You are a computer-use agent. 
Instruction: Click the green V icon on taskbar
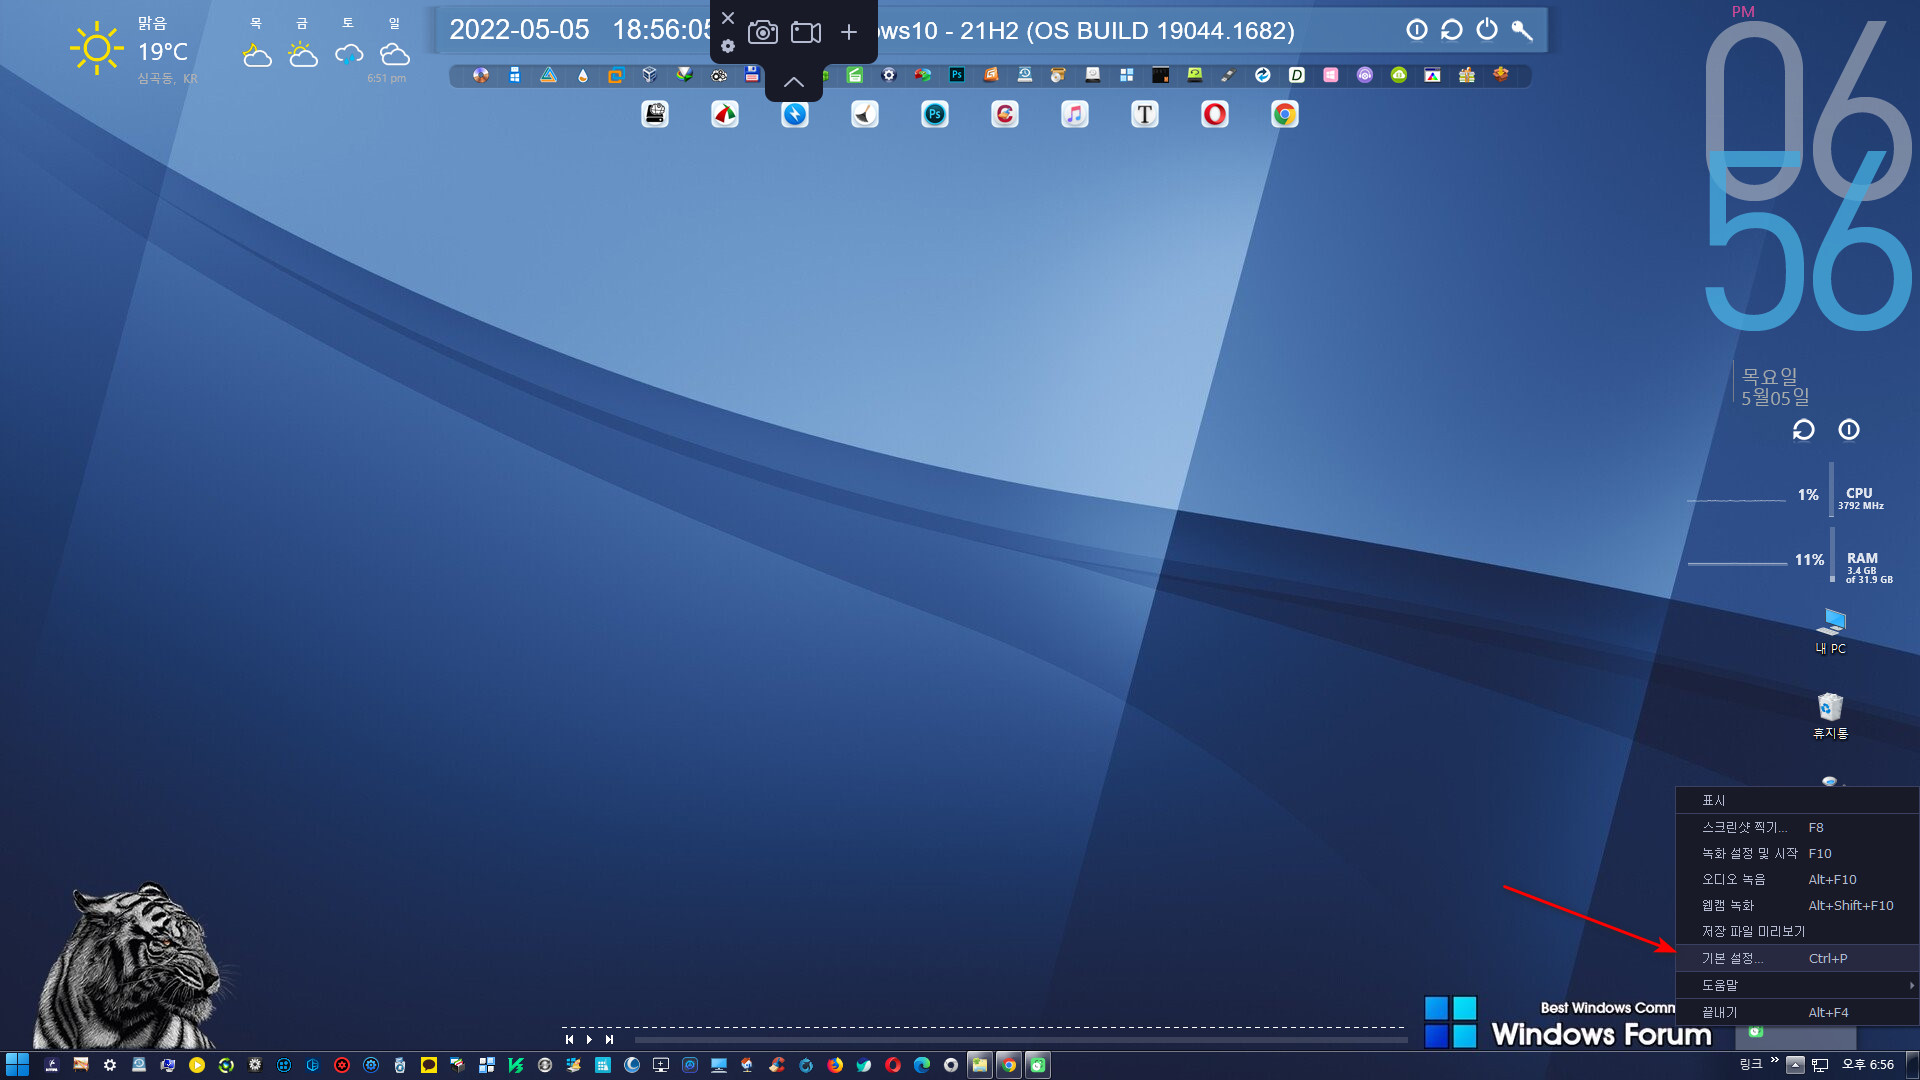(516, 1065)
